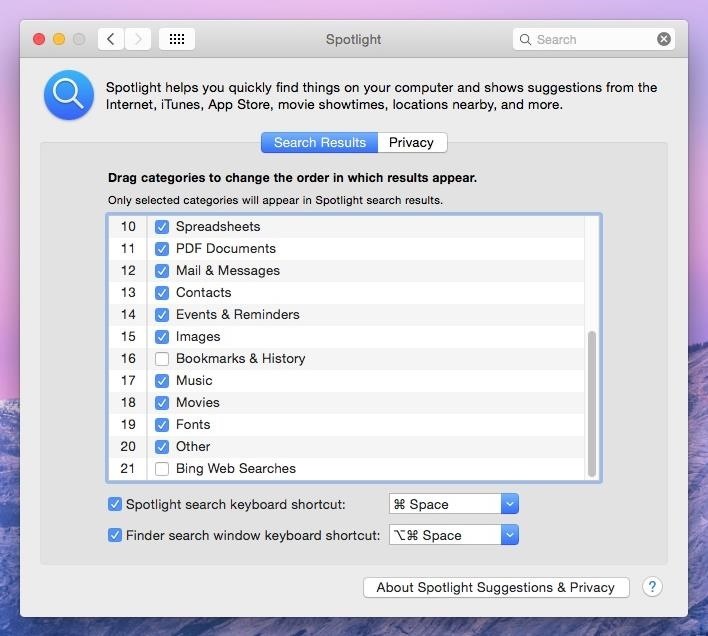Toggle Finder search window shortcut checkbox

[x=115, y=535]
